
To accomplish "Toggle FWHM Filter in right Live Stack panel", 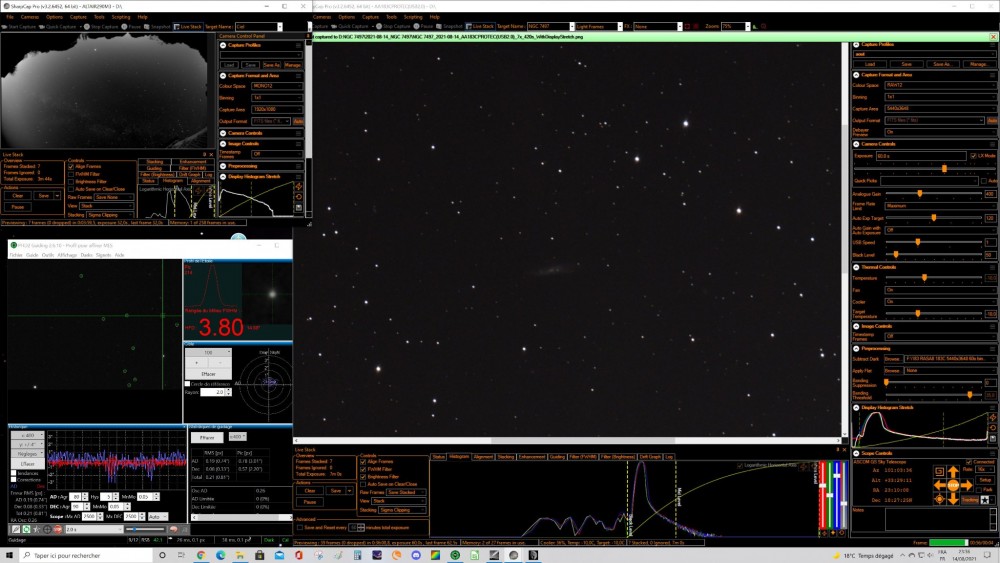I will click(x=363, y=469).
